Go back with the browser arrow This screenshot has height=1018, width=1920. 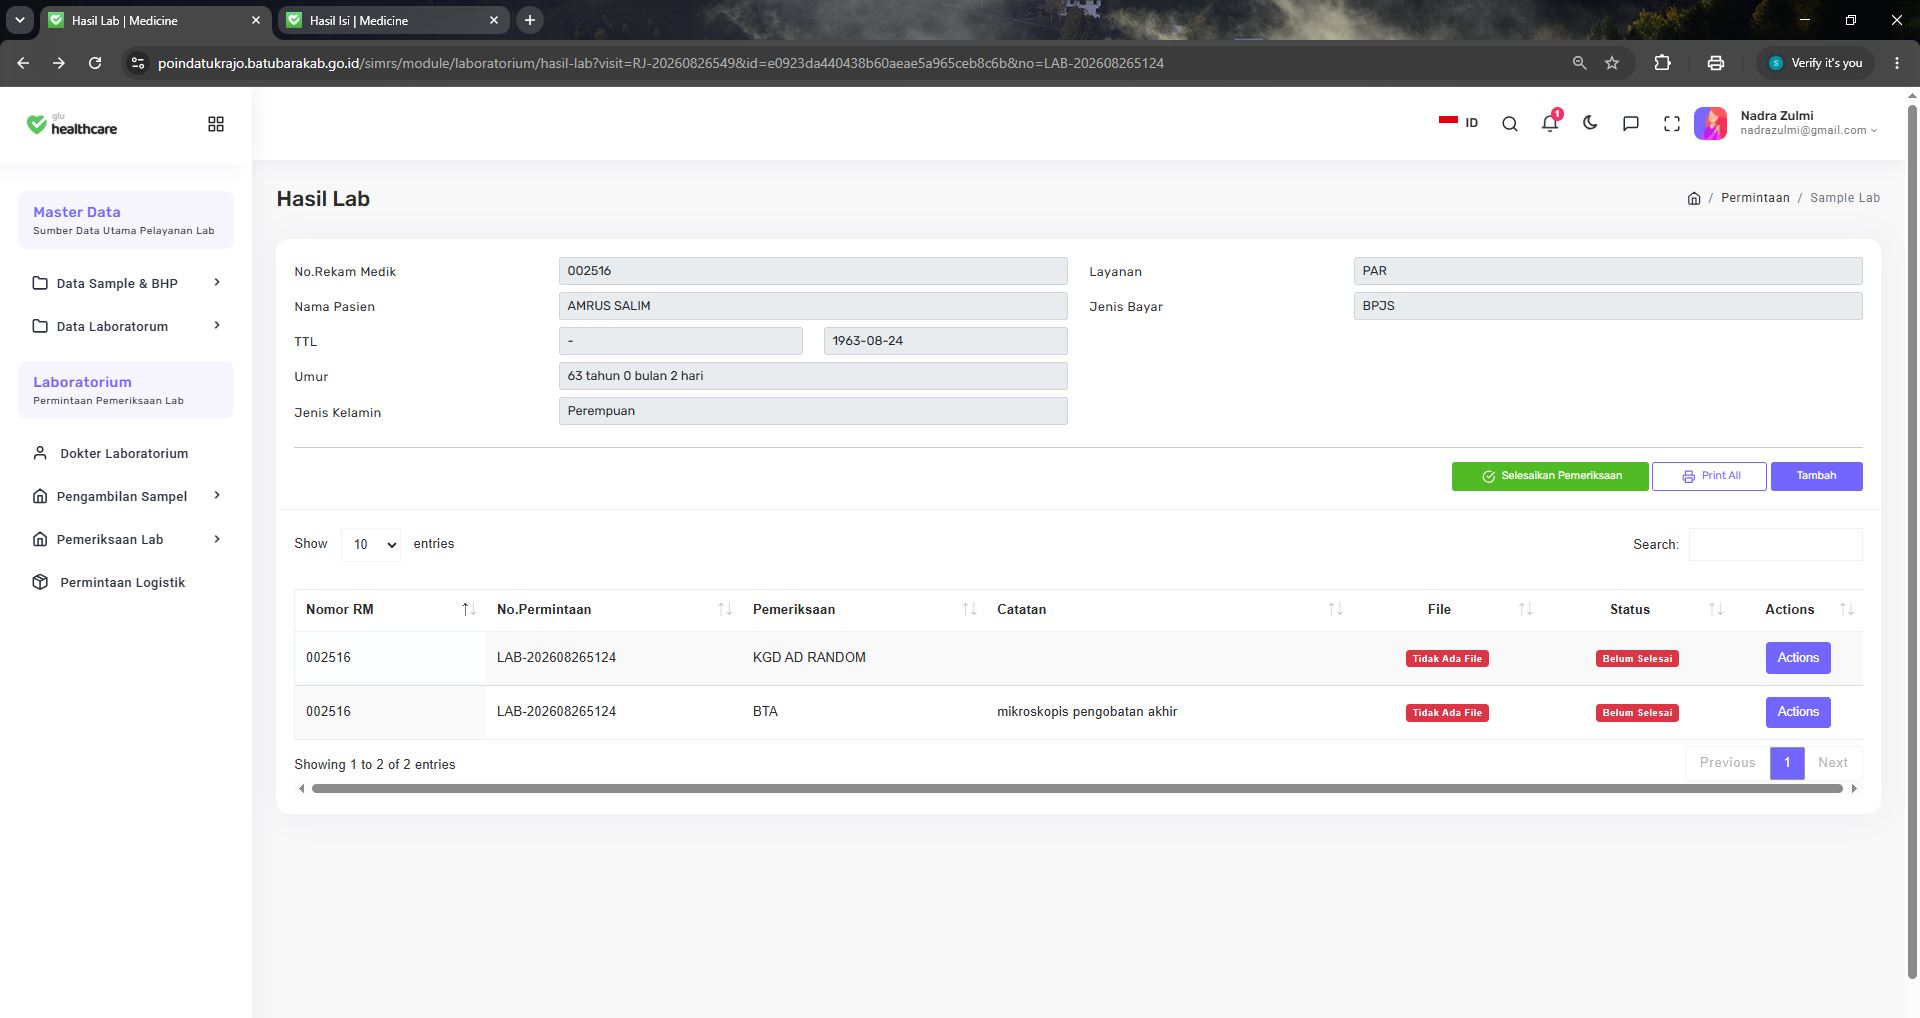click(23, 63)
